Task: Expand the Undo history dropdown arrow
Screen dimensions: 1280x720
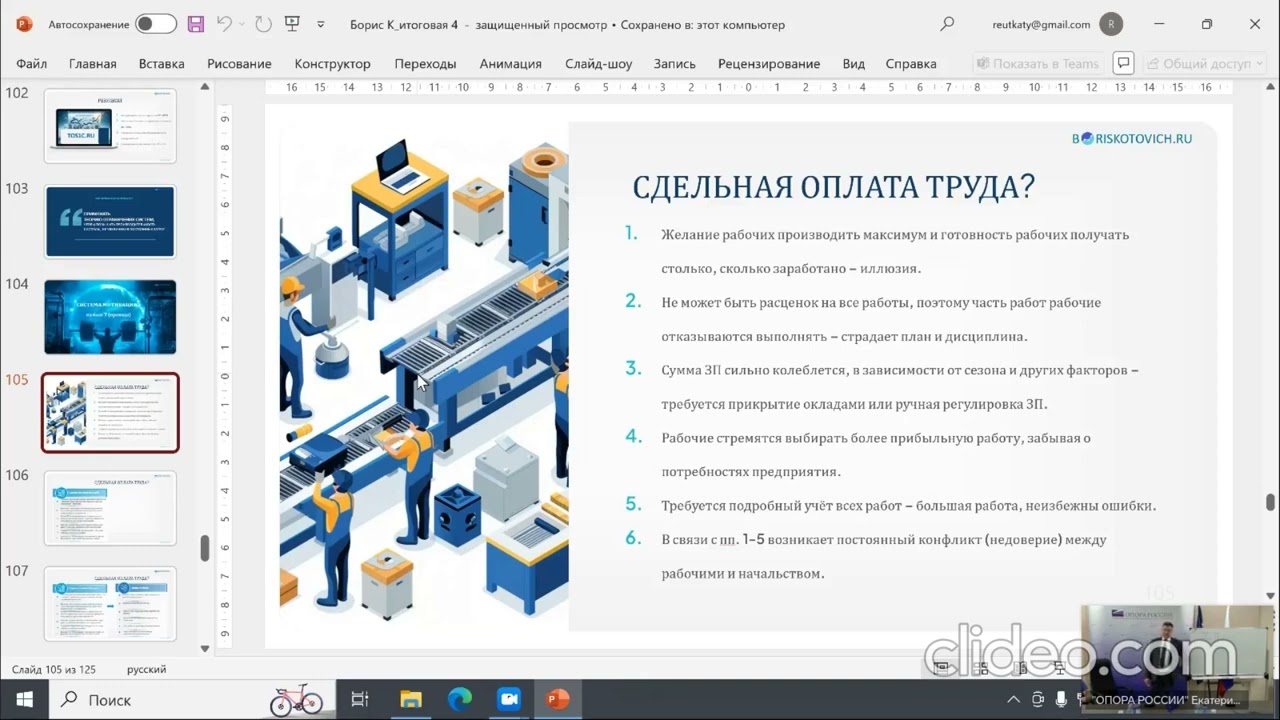Action: (243, 24)
